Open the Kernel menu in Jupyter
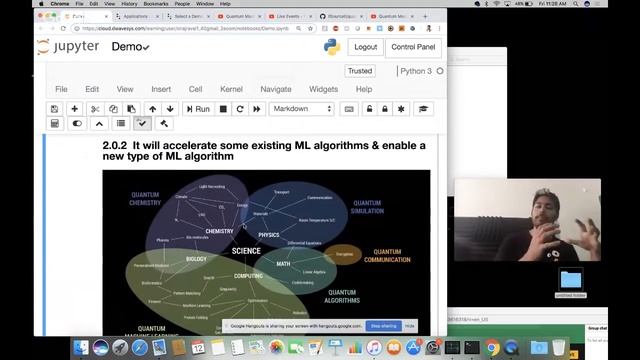The width and height of the screenshot is (640, 360). 231,89
